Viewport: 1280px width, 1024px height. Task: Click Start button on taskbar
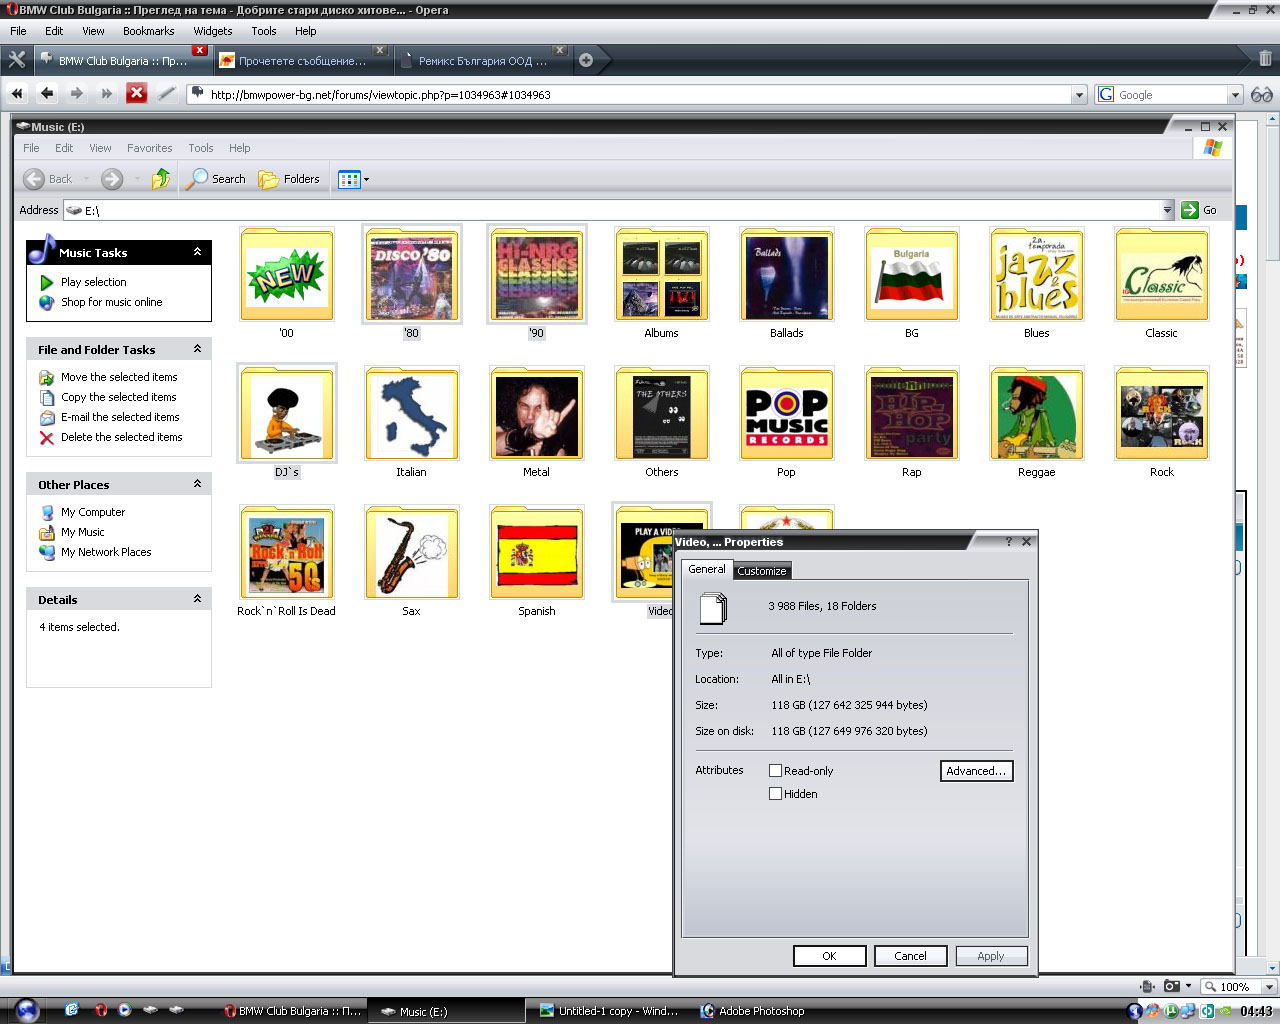click(27, 1010)
